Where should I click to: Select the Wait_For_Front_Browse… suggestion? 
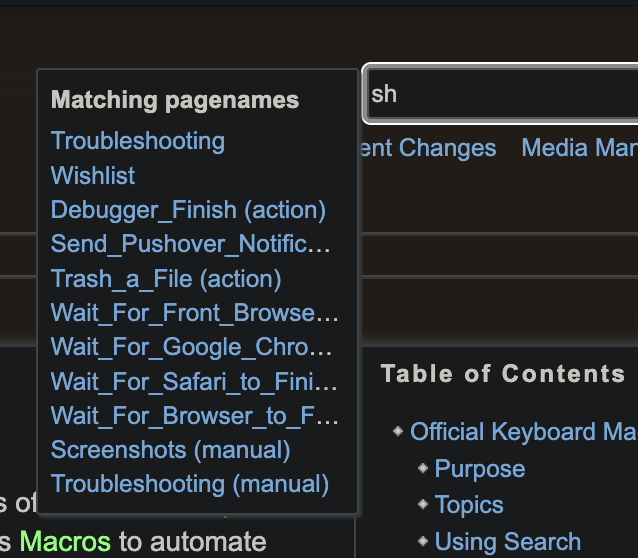195,313
